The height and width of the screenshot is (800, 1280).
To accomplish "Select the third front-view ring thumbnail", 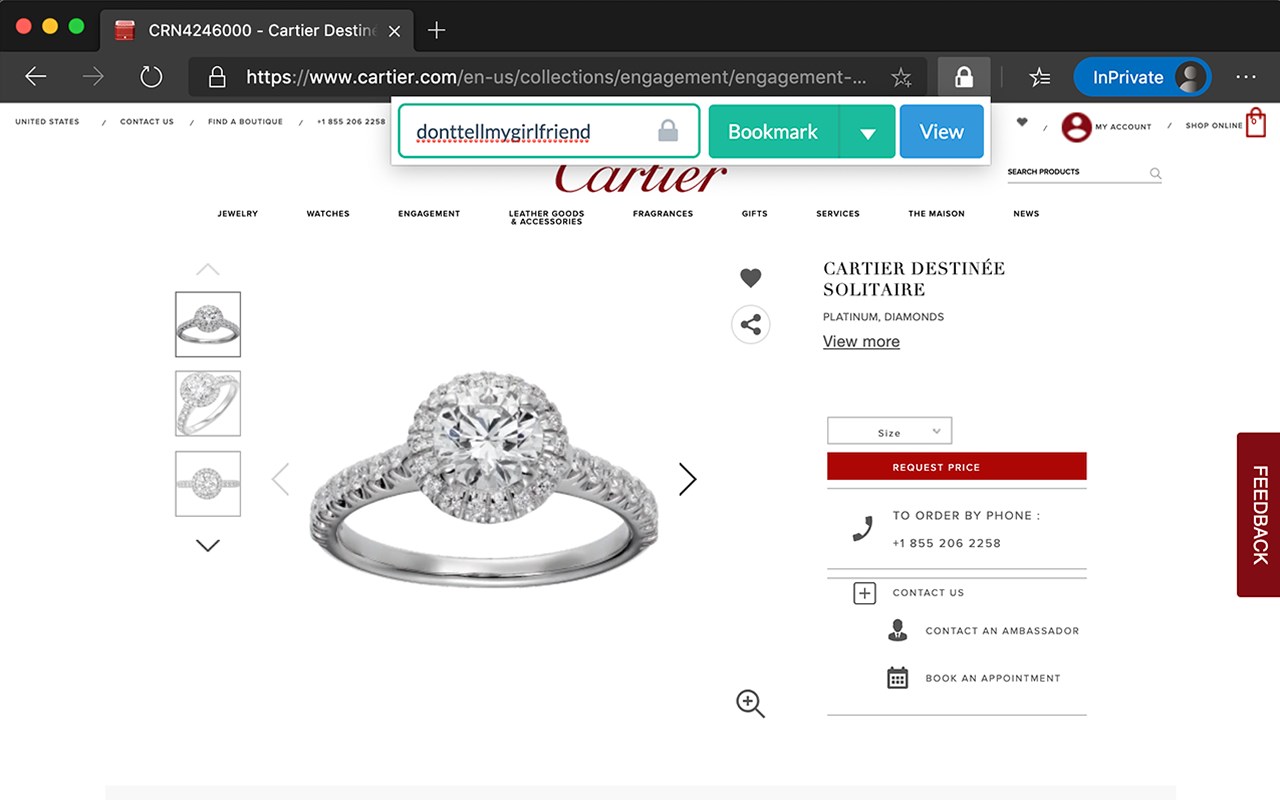I will point(208,483).
